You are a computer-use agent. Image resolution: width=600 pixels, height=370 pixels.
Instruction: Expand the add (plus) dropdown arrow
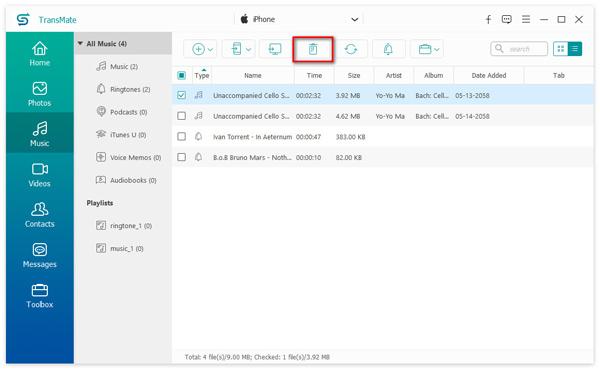tap(210, 49)
